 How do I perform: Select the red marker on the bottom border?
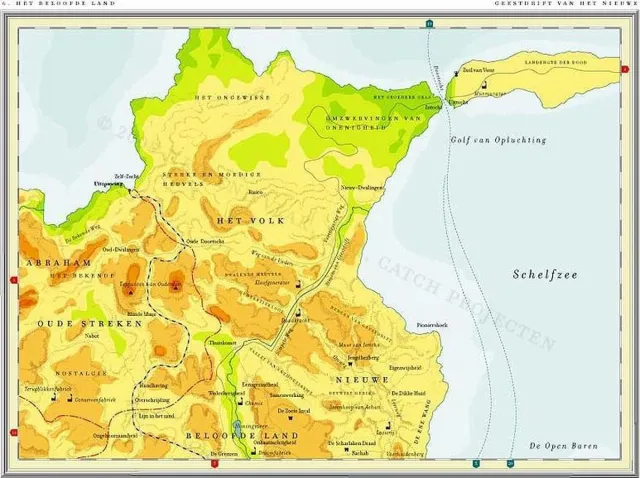pyautogui.click(x=214, y=463)
